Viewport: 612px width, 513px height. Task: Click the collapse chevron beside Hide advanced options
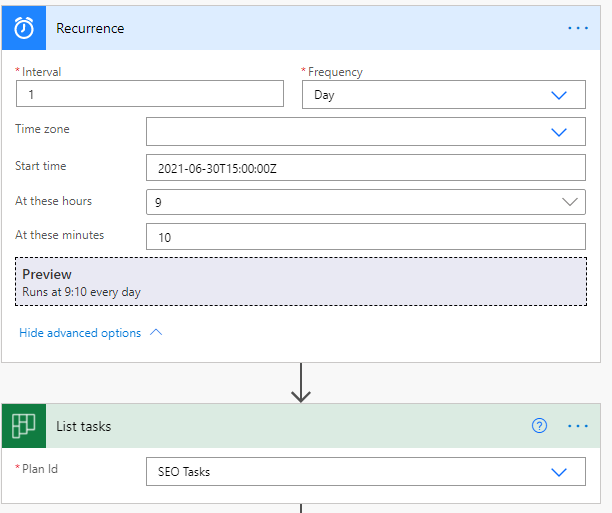[156, 333]
